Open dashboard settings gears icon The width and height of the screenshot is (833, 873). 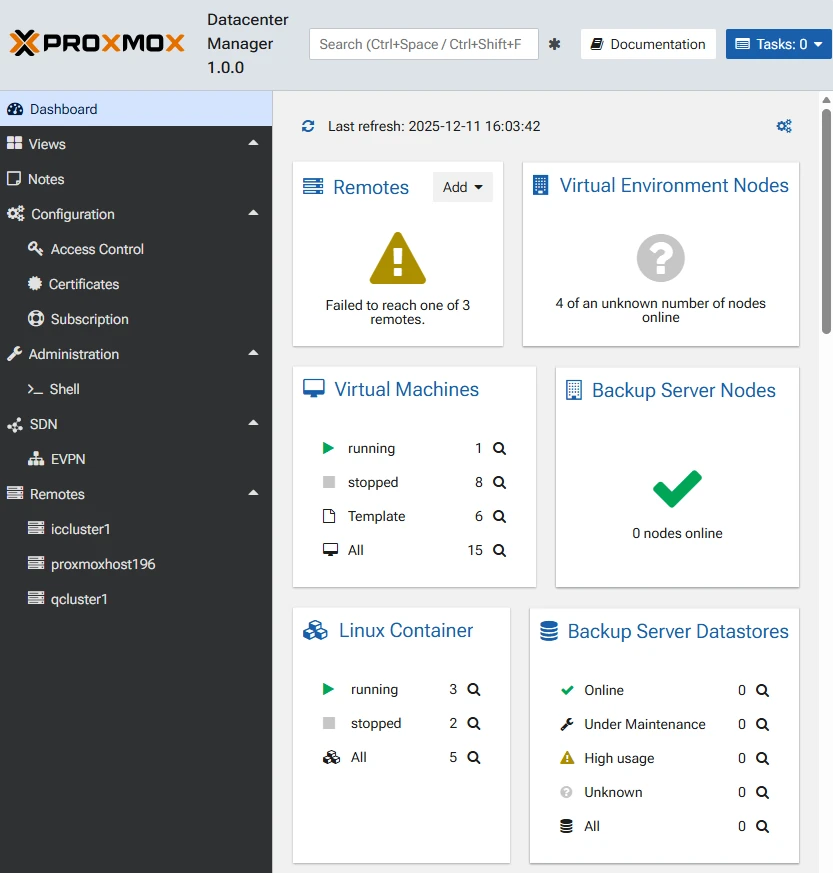point(784,126)
